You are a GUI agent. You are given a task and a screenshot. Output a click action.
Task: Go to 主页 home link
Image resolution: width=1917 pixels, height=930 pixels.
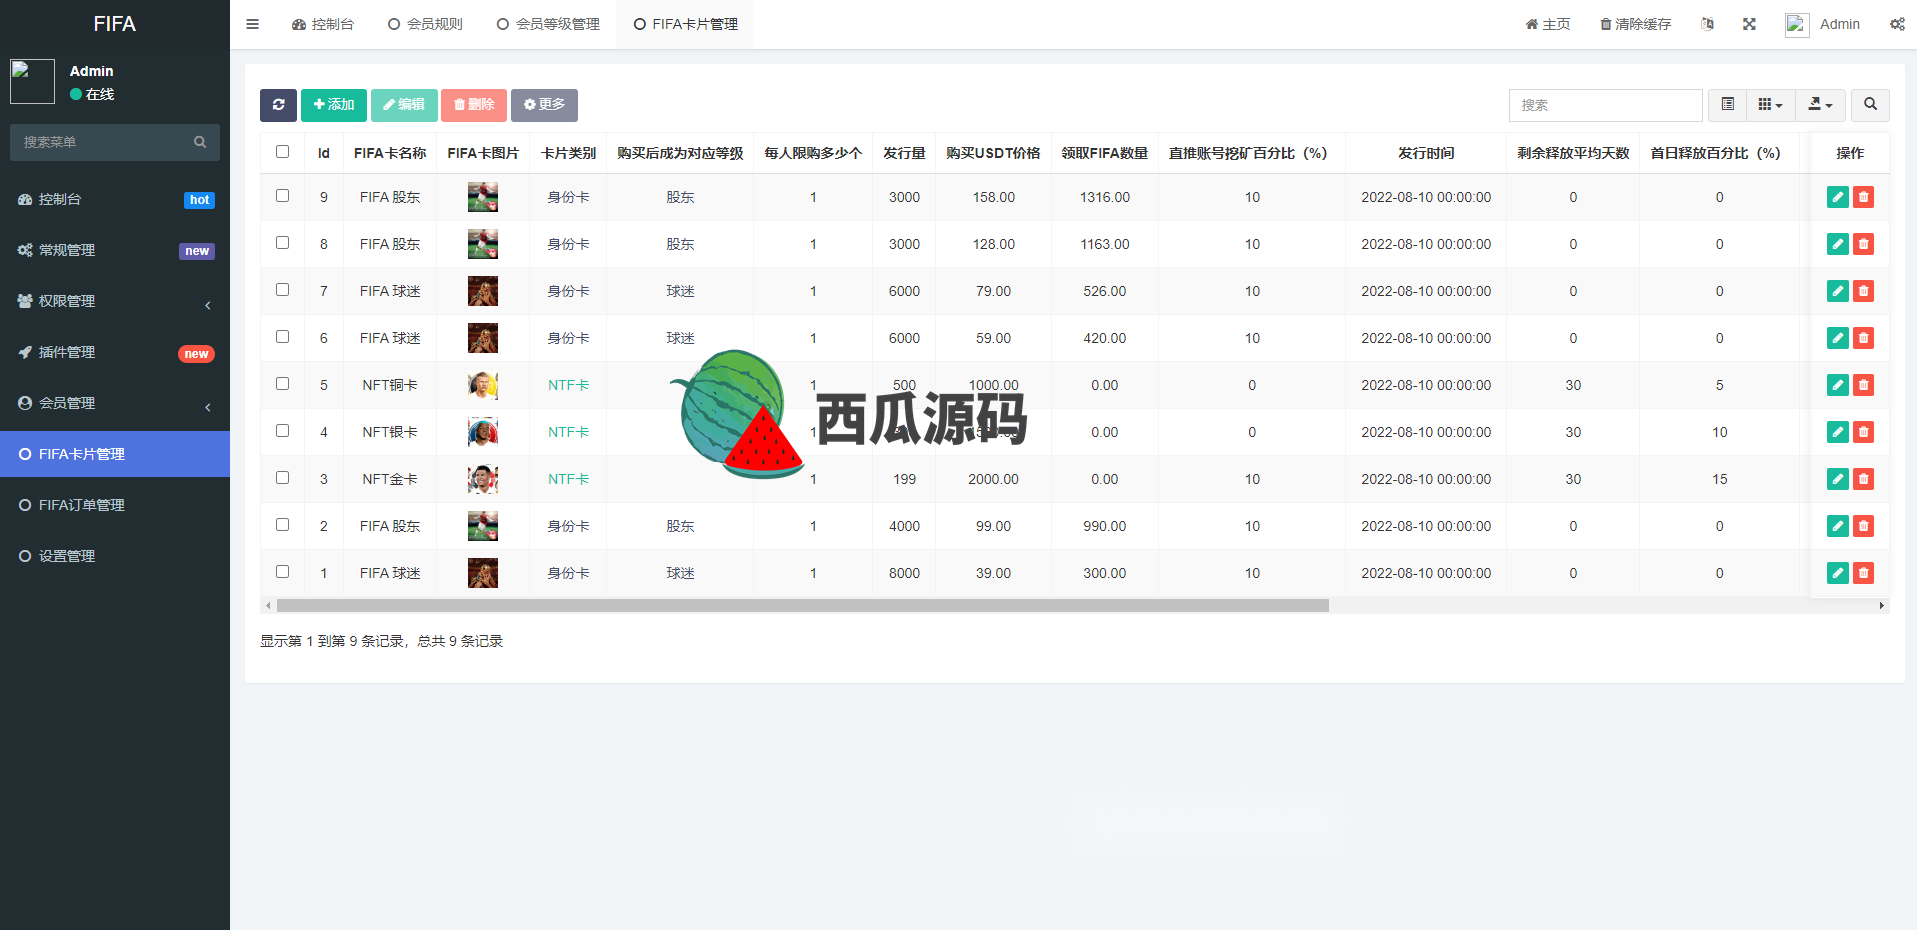coord(1547,24)
